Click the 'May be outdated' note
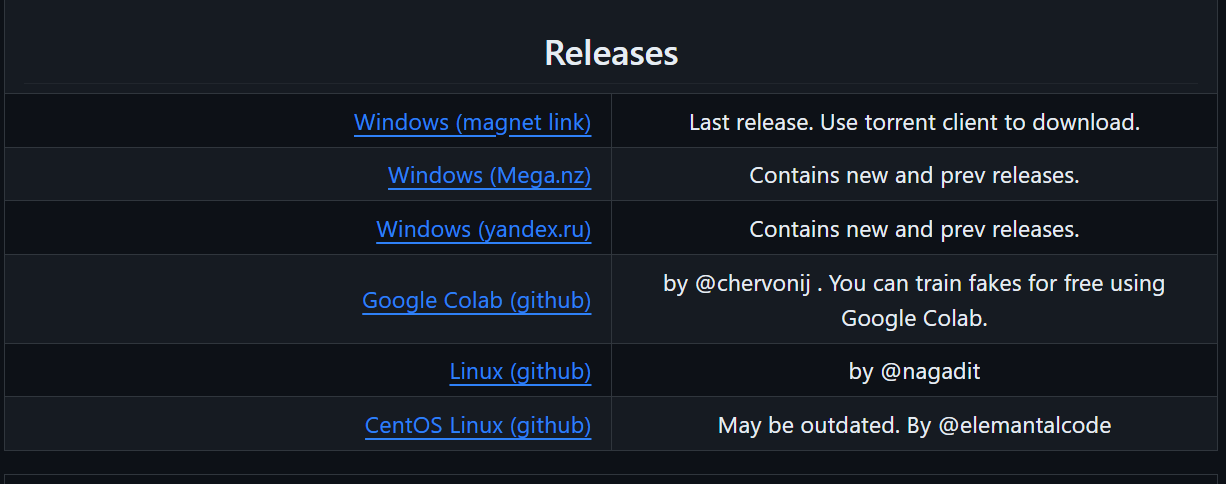 click(809, 426)
